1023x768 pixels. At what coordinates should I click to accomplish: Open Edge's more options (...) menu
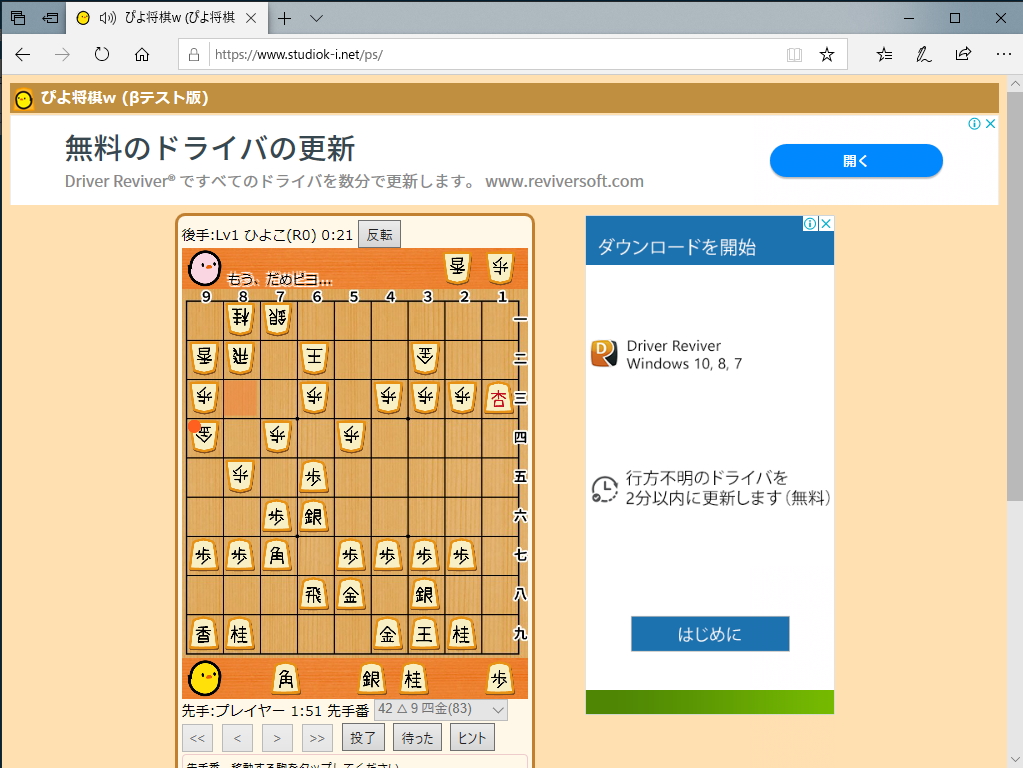[1003, 54]
